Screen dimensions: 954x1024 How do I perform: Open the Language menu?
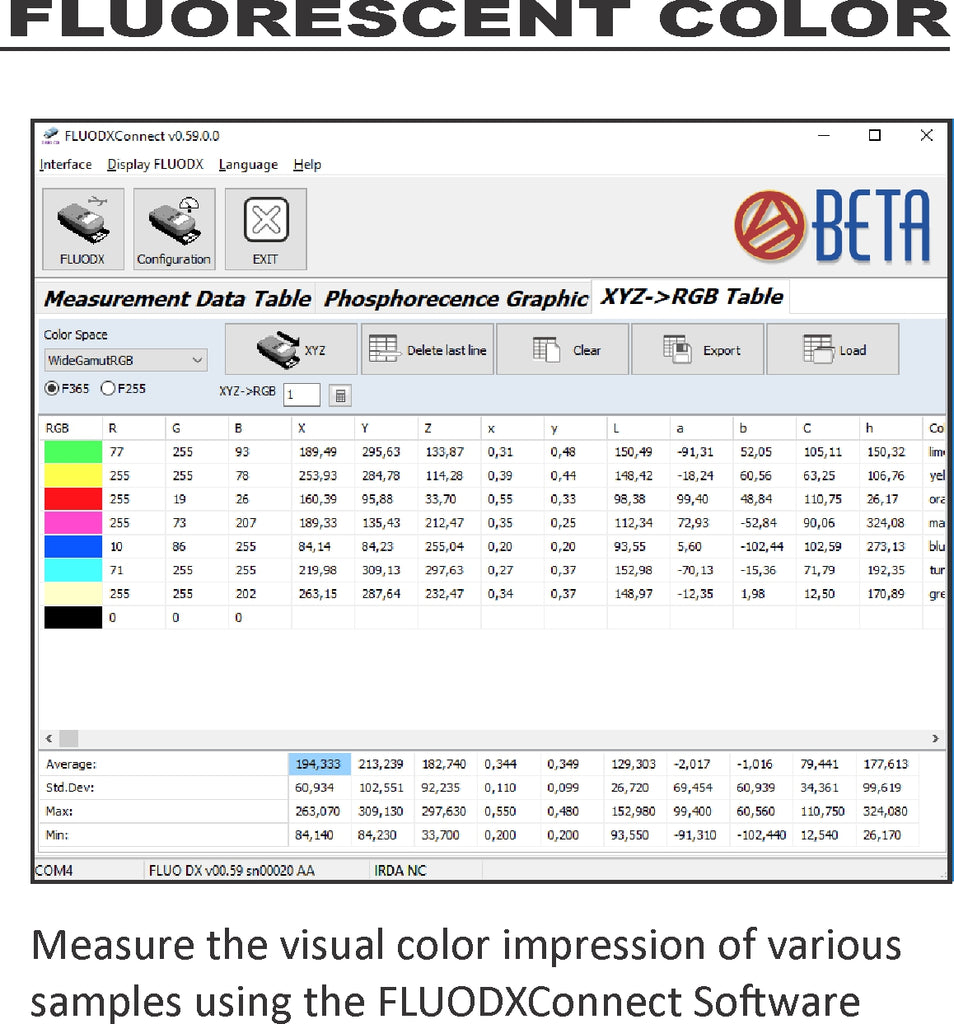pyautogui.click(x=248, y=165)
